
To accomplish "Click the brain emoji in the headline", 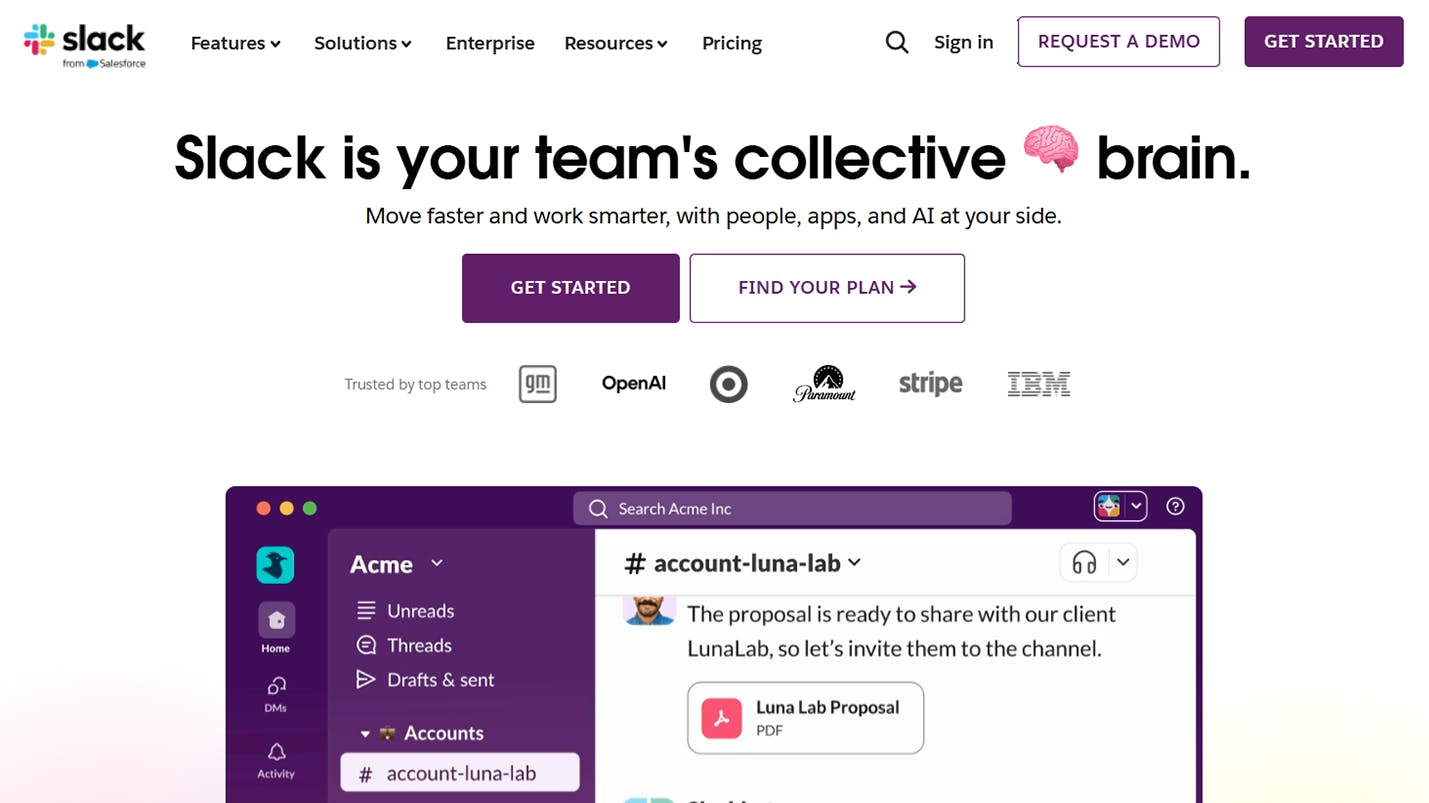I will point(1051,151).
